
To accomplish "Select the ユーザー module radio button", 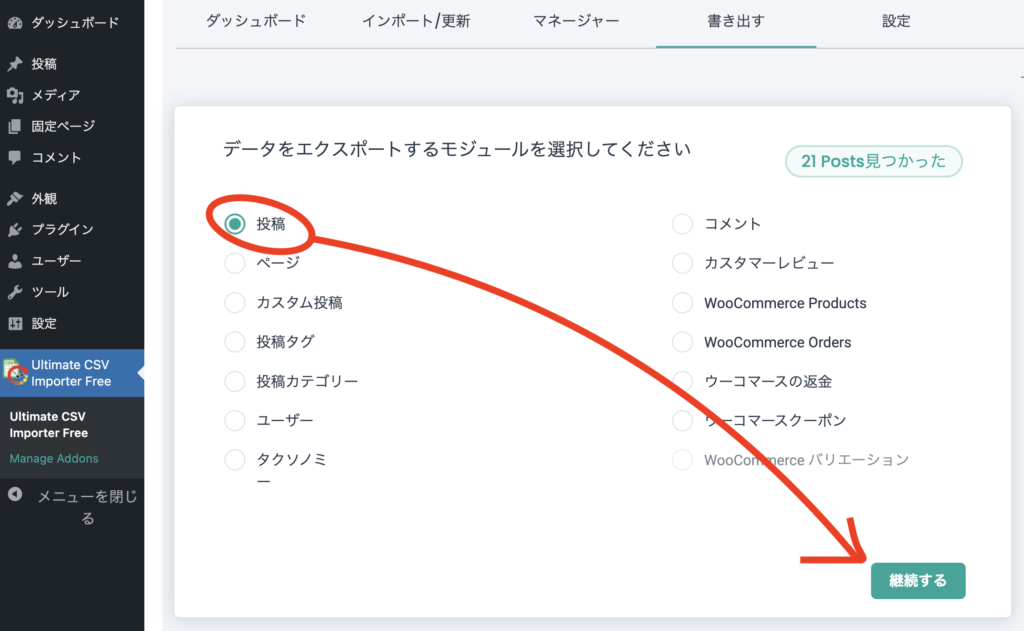I will (x=234, y=420).
